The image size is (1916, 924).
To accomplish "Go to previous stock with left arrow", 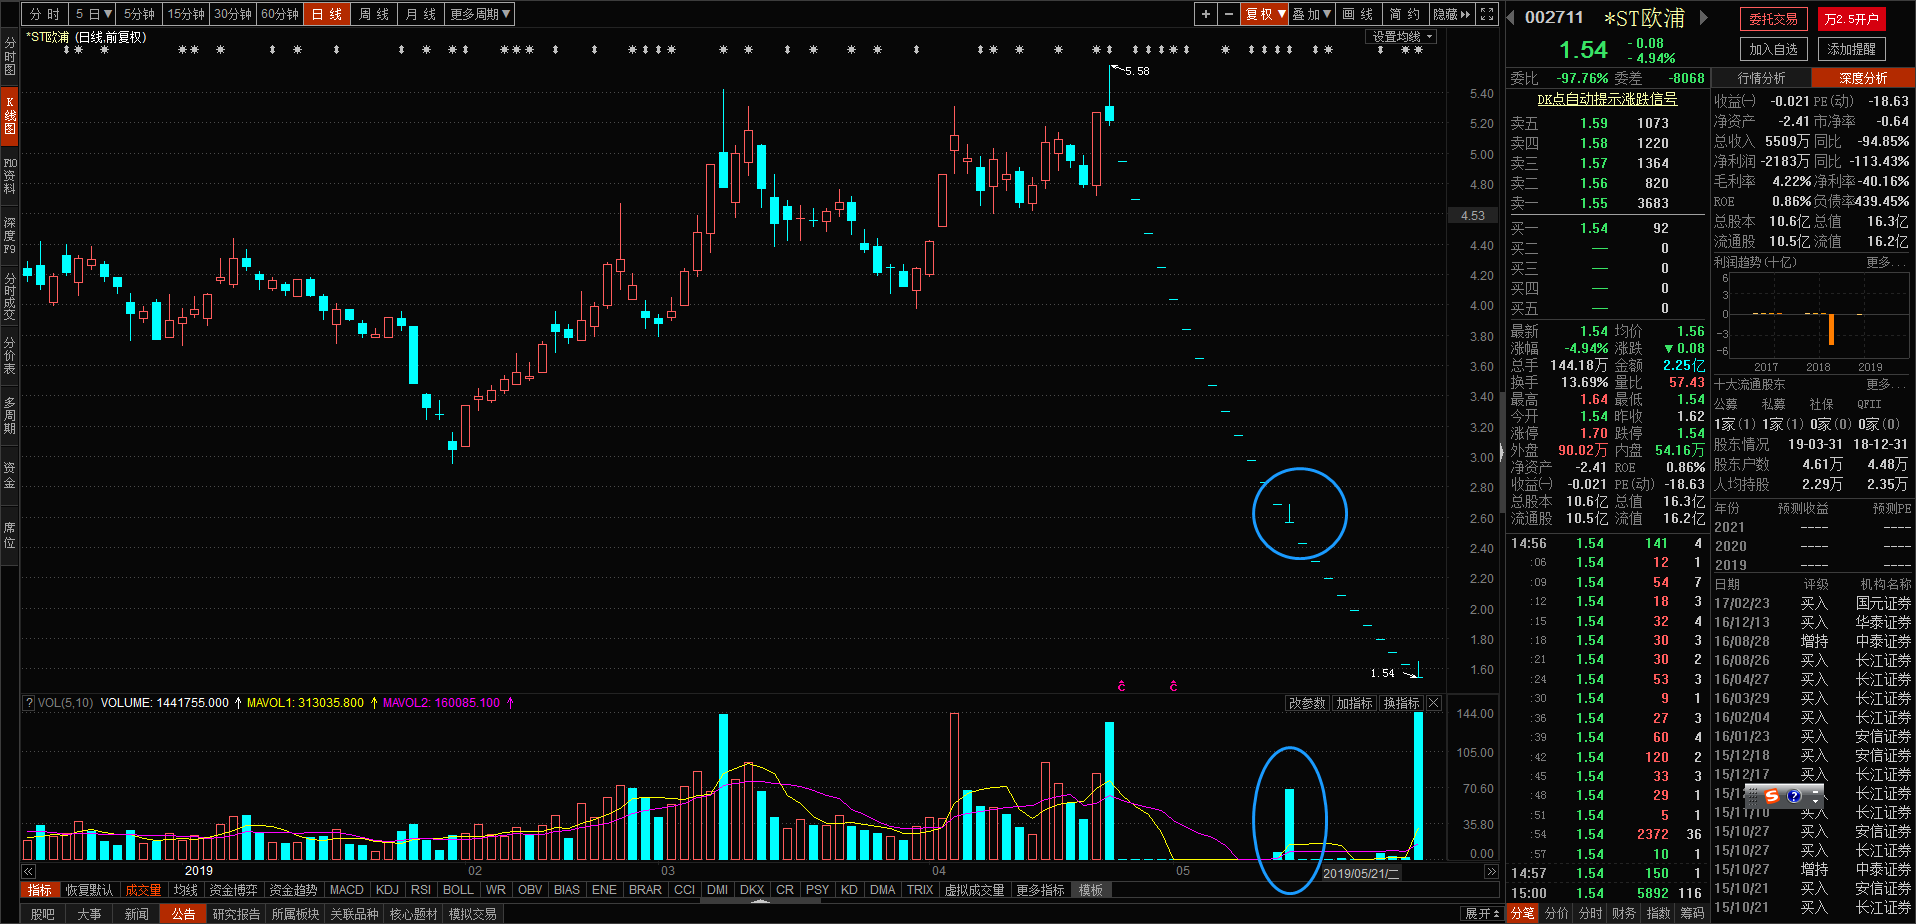I will [x=1511, y=18].
